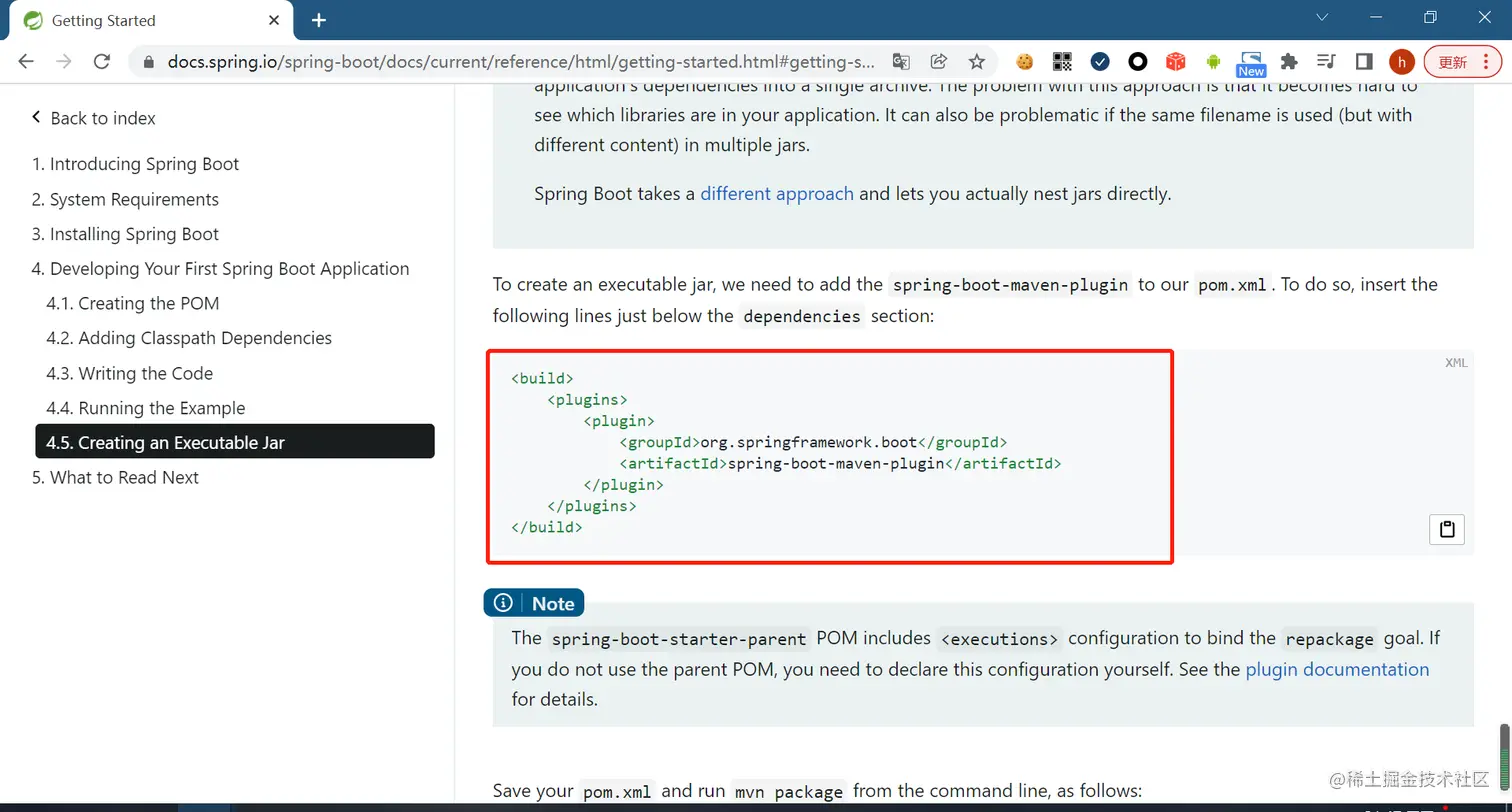Image resolution: width=1512 pixels, height=812 pixels.
Task: Go Back to index
Action: (93, 118)
